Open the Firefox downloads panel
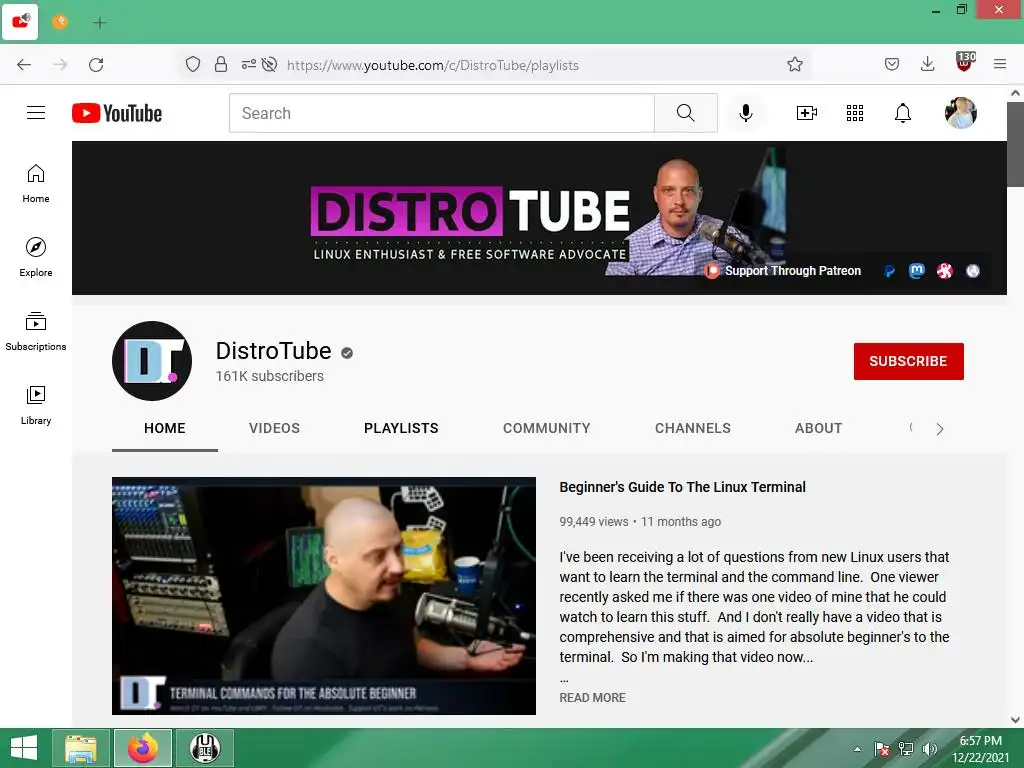 pyautogui.click(x=927, y=64)
